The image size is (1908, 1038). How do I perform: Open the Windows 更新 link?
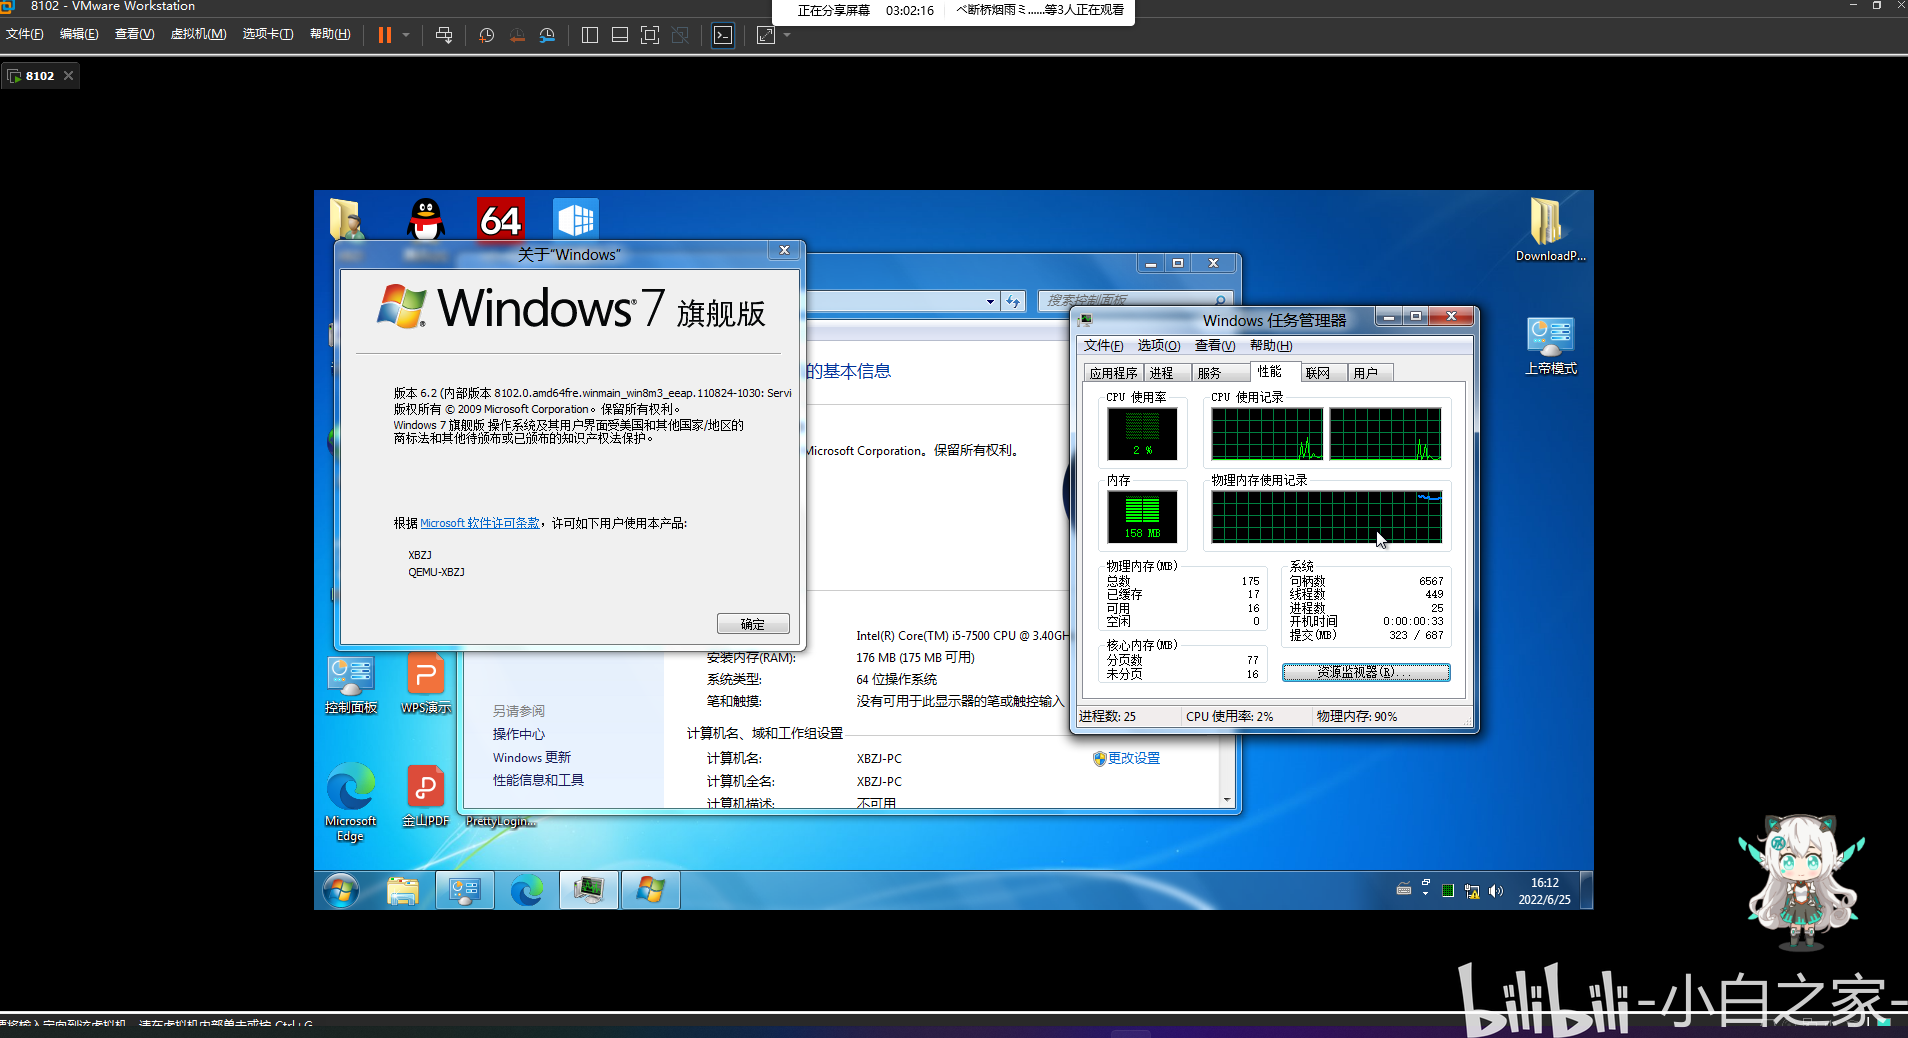coord(532,757)
